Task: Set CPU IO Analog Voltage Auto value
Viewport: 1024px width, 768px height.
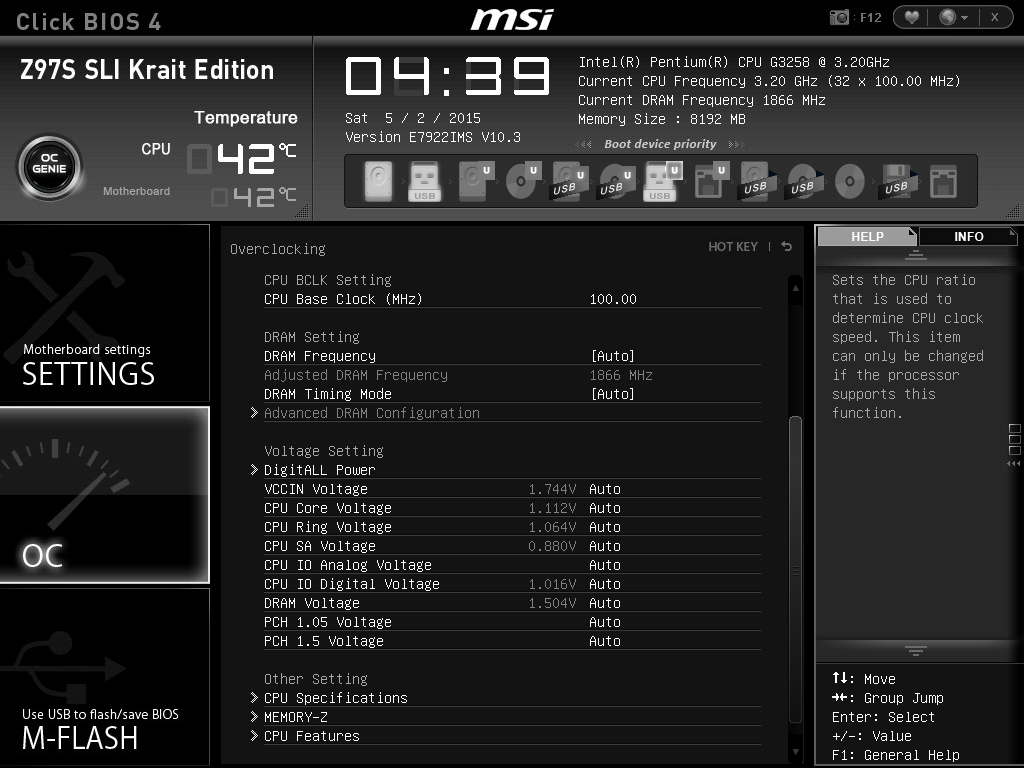Action: (x=605, y=564)
